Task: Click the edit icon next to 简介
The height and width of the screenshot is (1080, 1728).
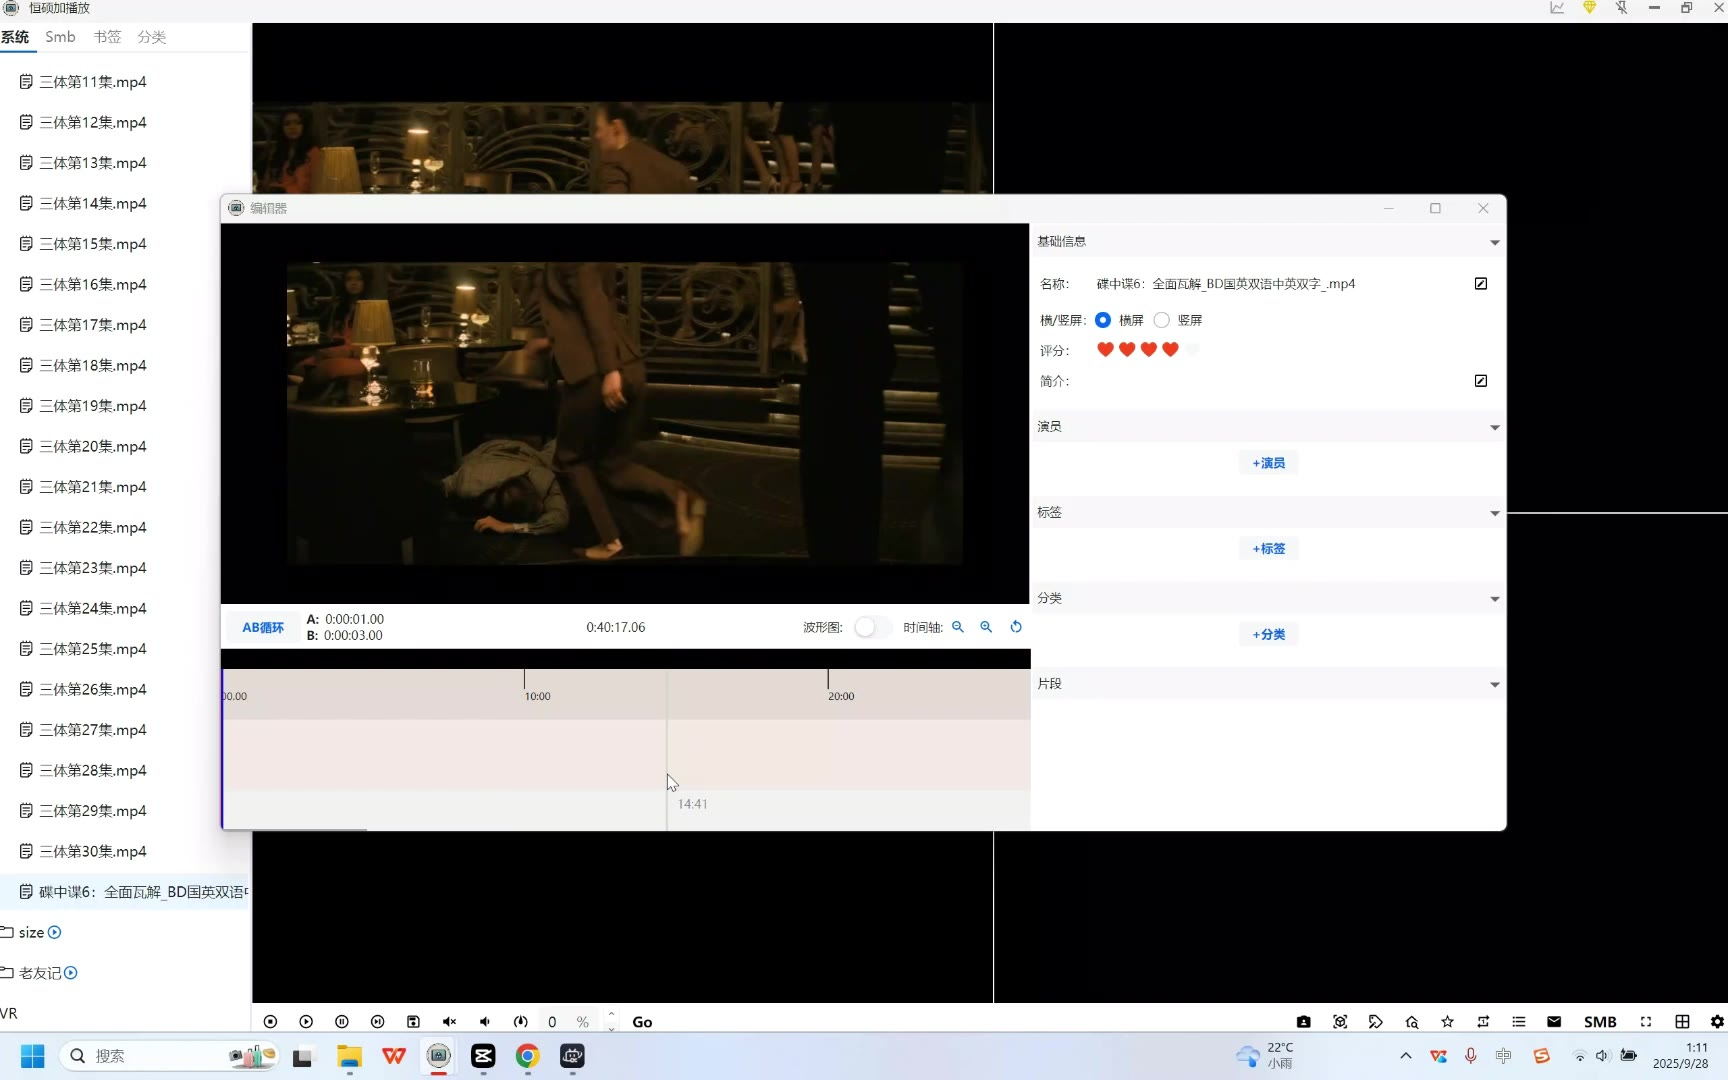Action: 1481,381
